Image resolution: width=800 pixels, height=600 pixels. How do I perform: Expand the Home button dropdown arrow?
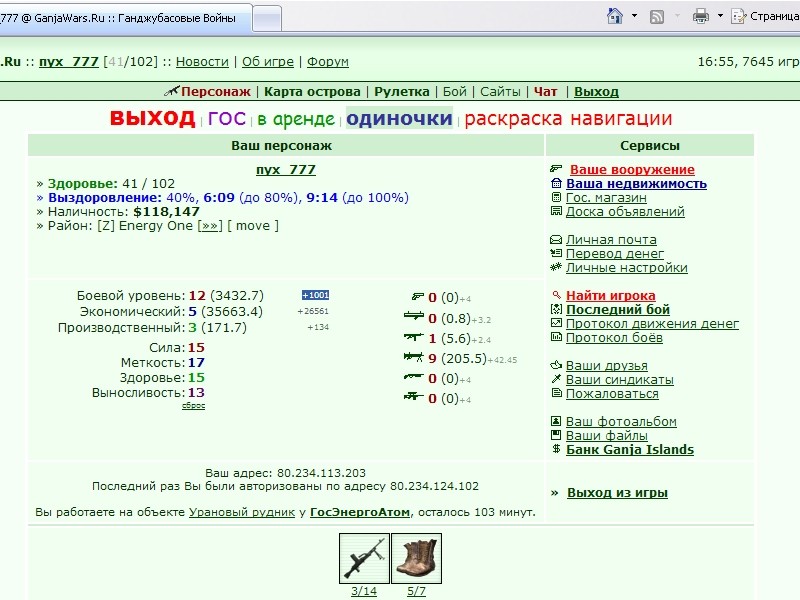tap(634, 16)
